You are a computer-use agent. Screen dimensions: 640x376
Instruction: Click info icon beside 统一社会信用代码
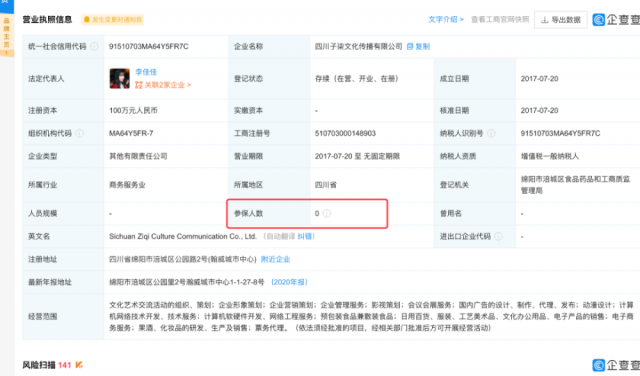click(94, 47)
